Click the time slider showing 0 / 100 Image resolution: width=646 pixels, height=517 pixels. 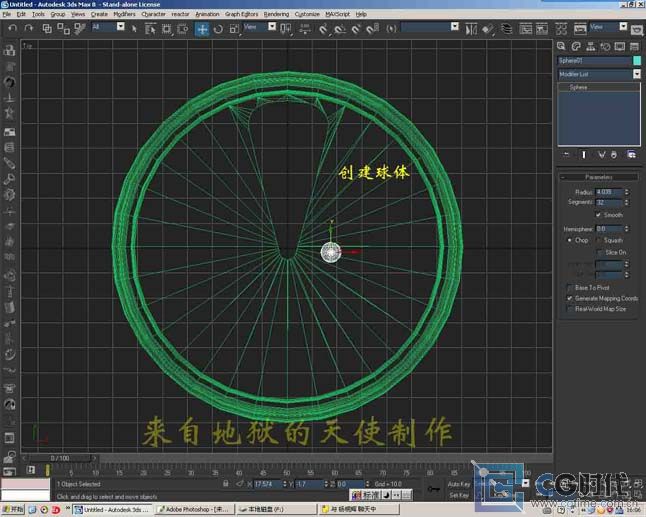pos(60,458)
